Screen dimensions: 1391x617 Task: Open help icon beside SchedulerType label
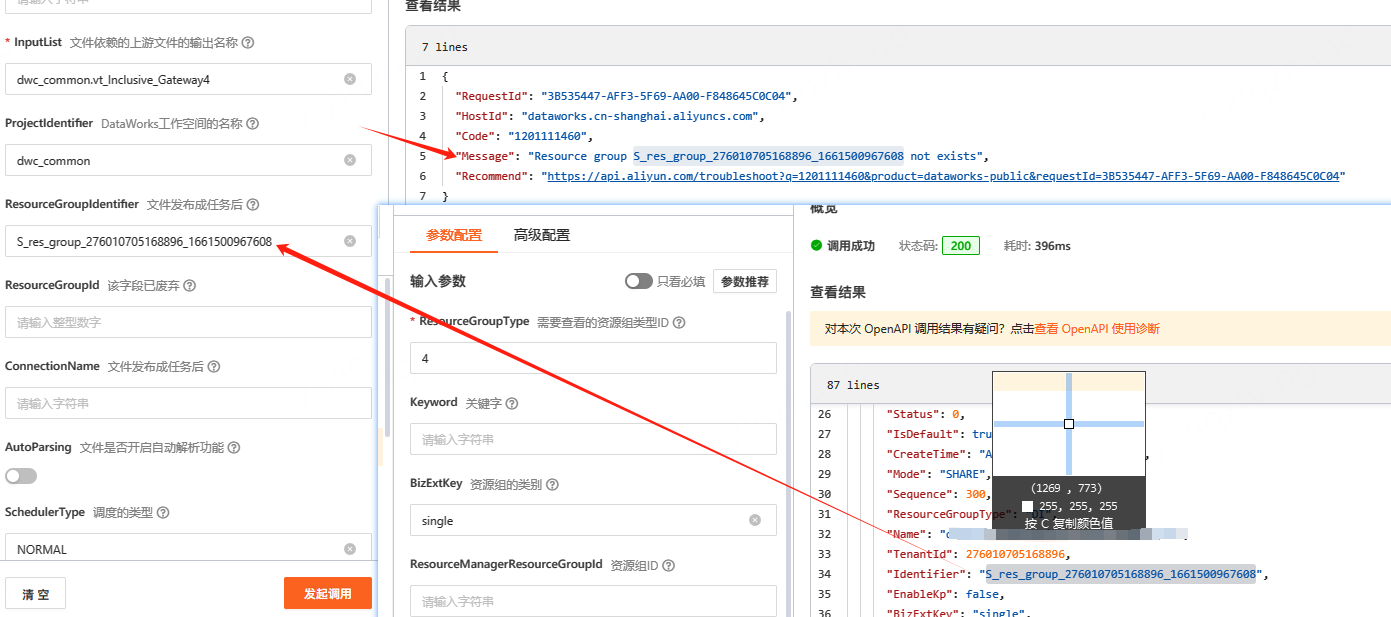tap(163, 513)
